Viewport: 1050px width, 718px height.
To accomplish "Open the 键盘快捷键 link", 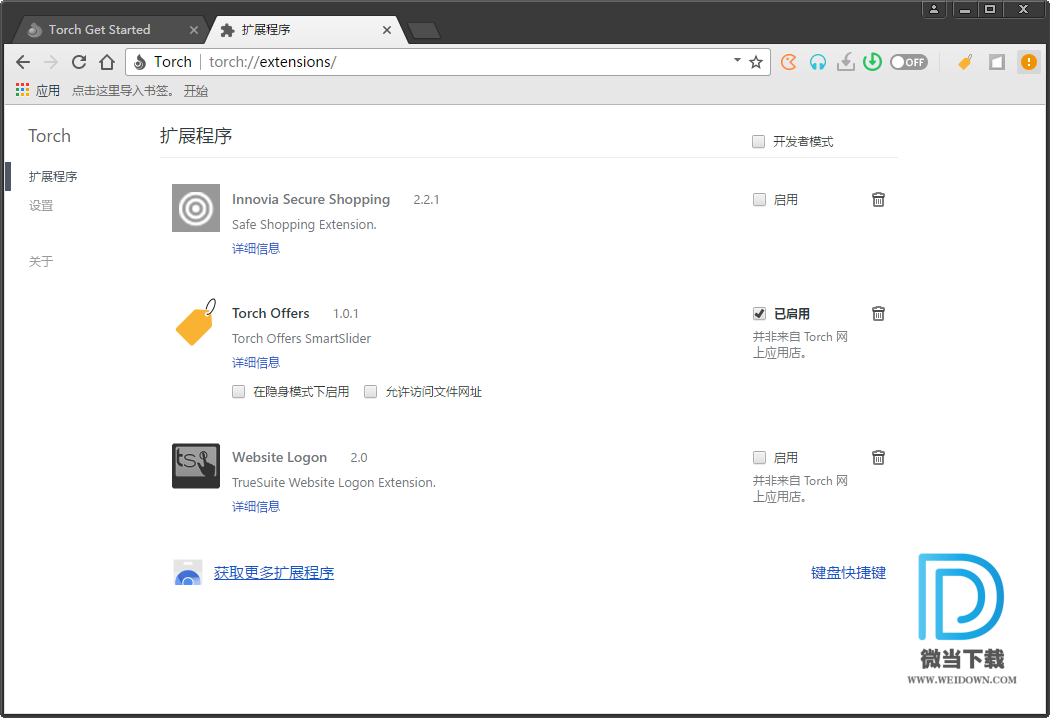I will coord(848,573).
